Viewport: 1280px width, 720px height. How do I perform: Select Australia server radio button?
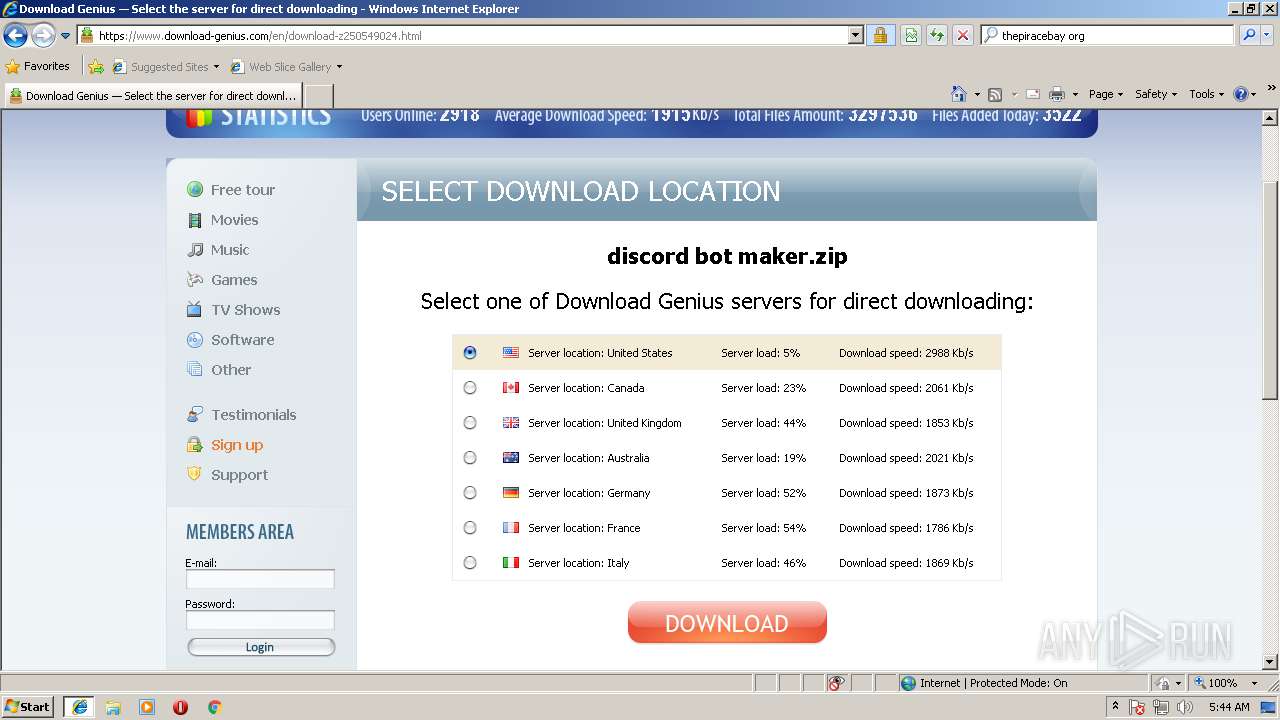(x=470, y=458)
